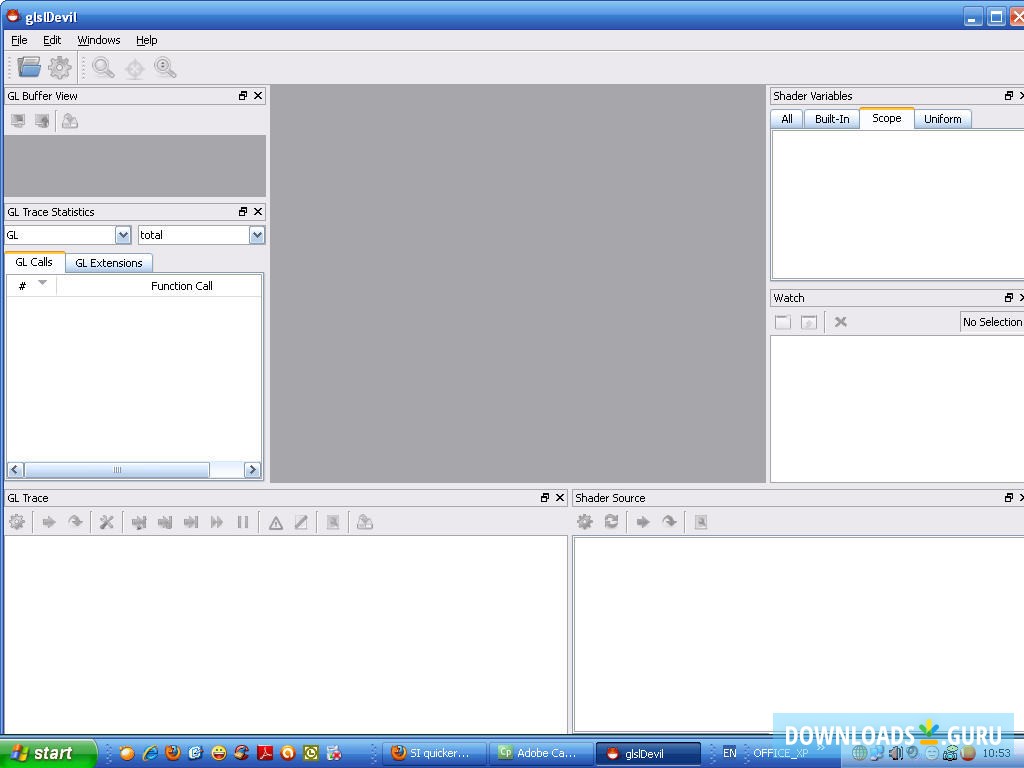
Task: Close the GL Trace panel
Action: click(560, 498)
